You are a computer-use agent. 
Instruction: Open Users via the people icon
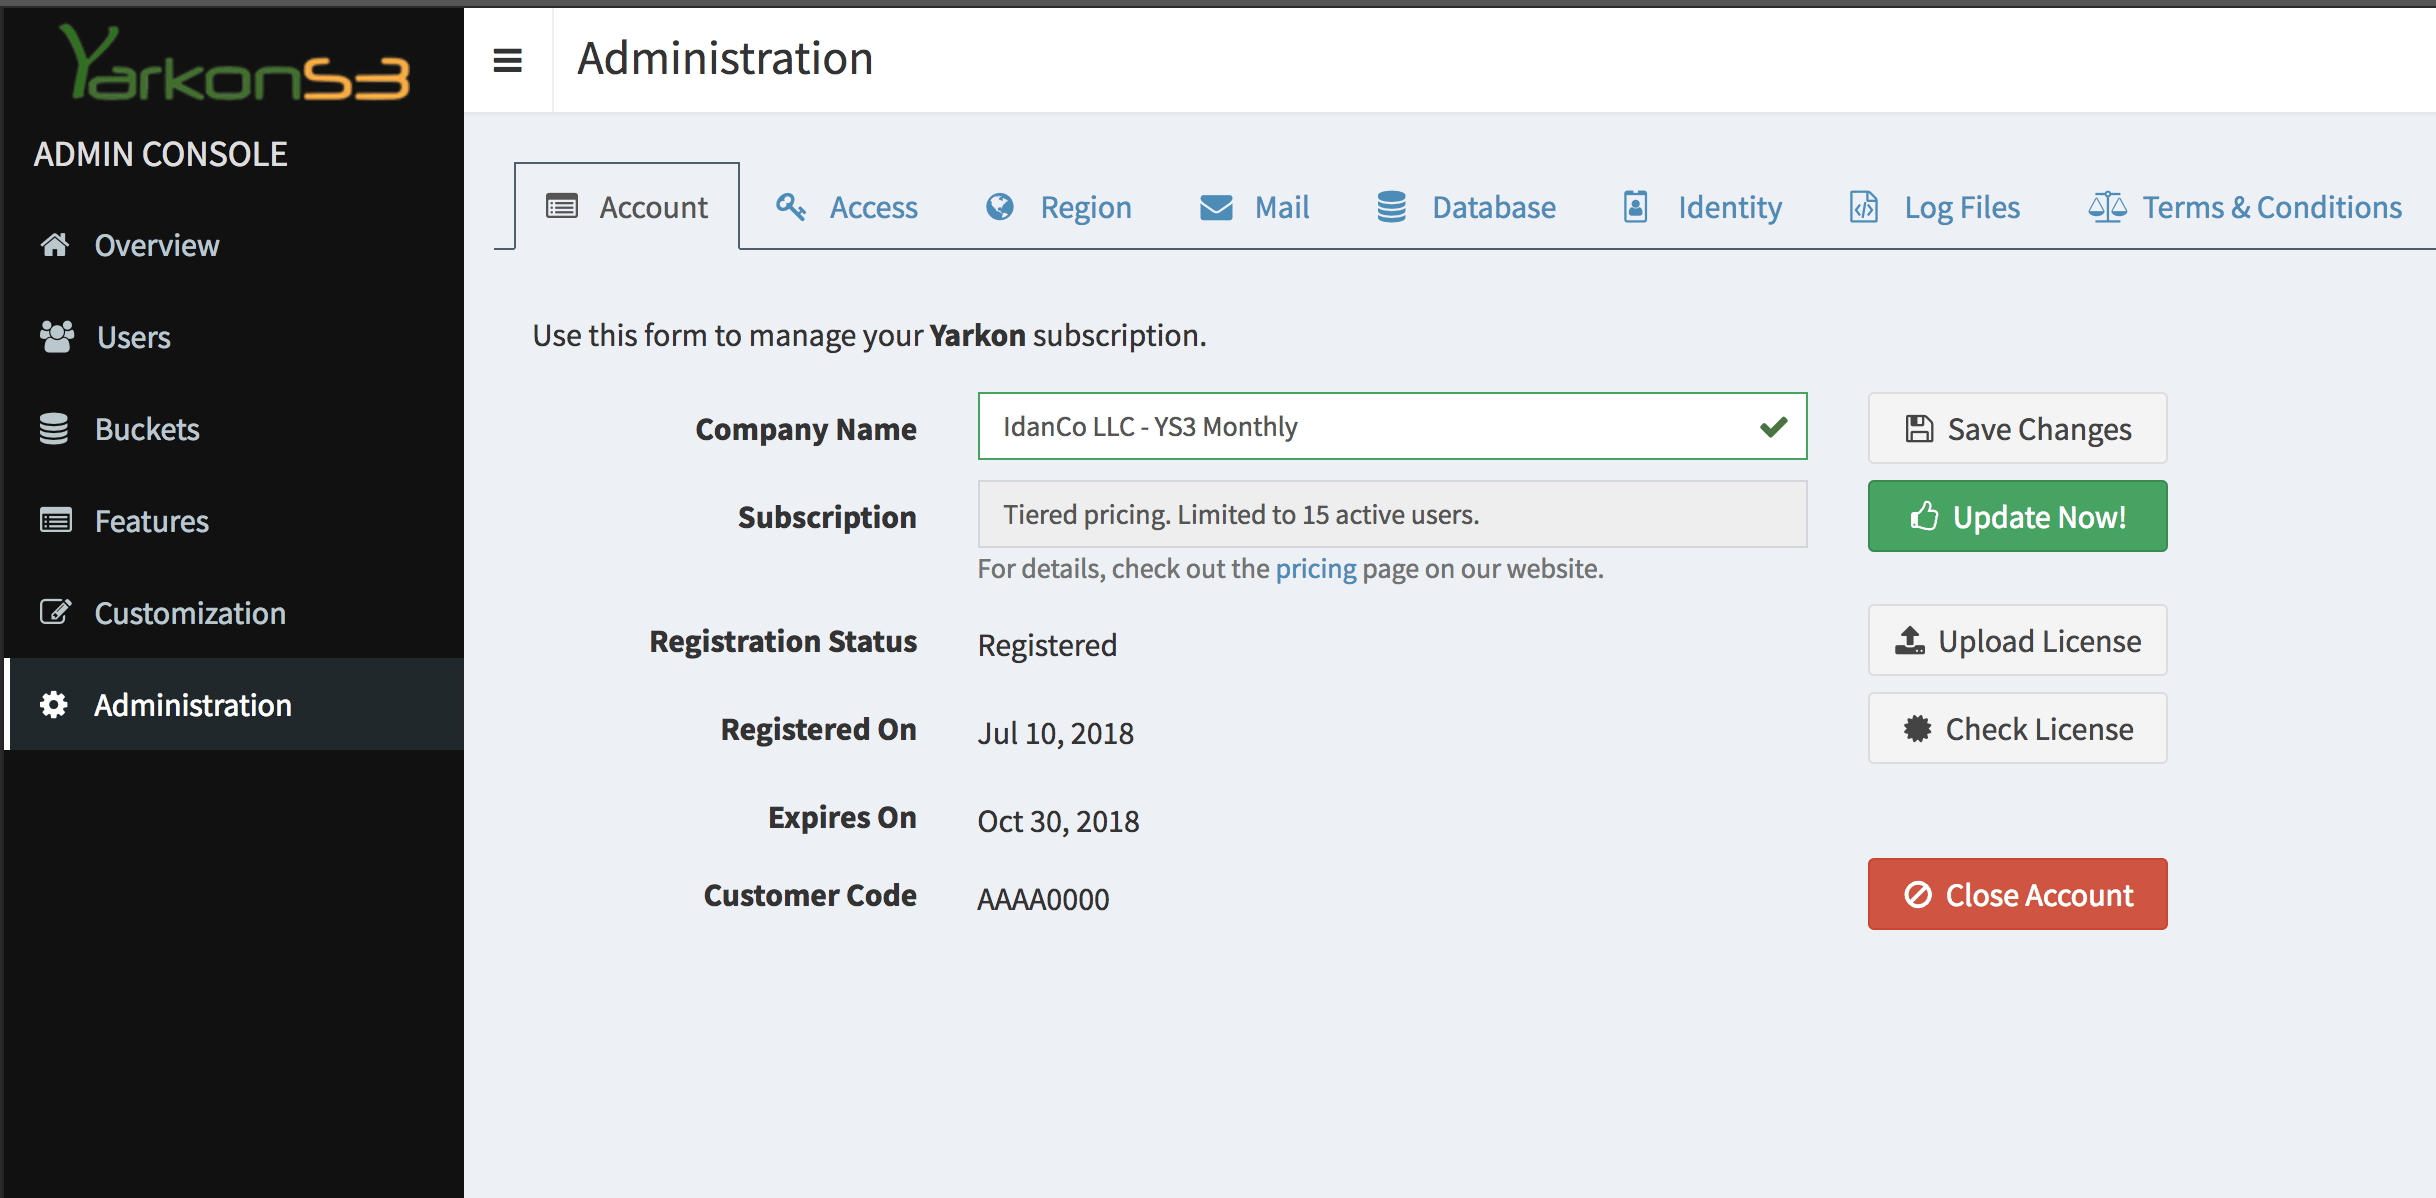point(57,337)
